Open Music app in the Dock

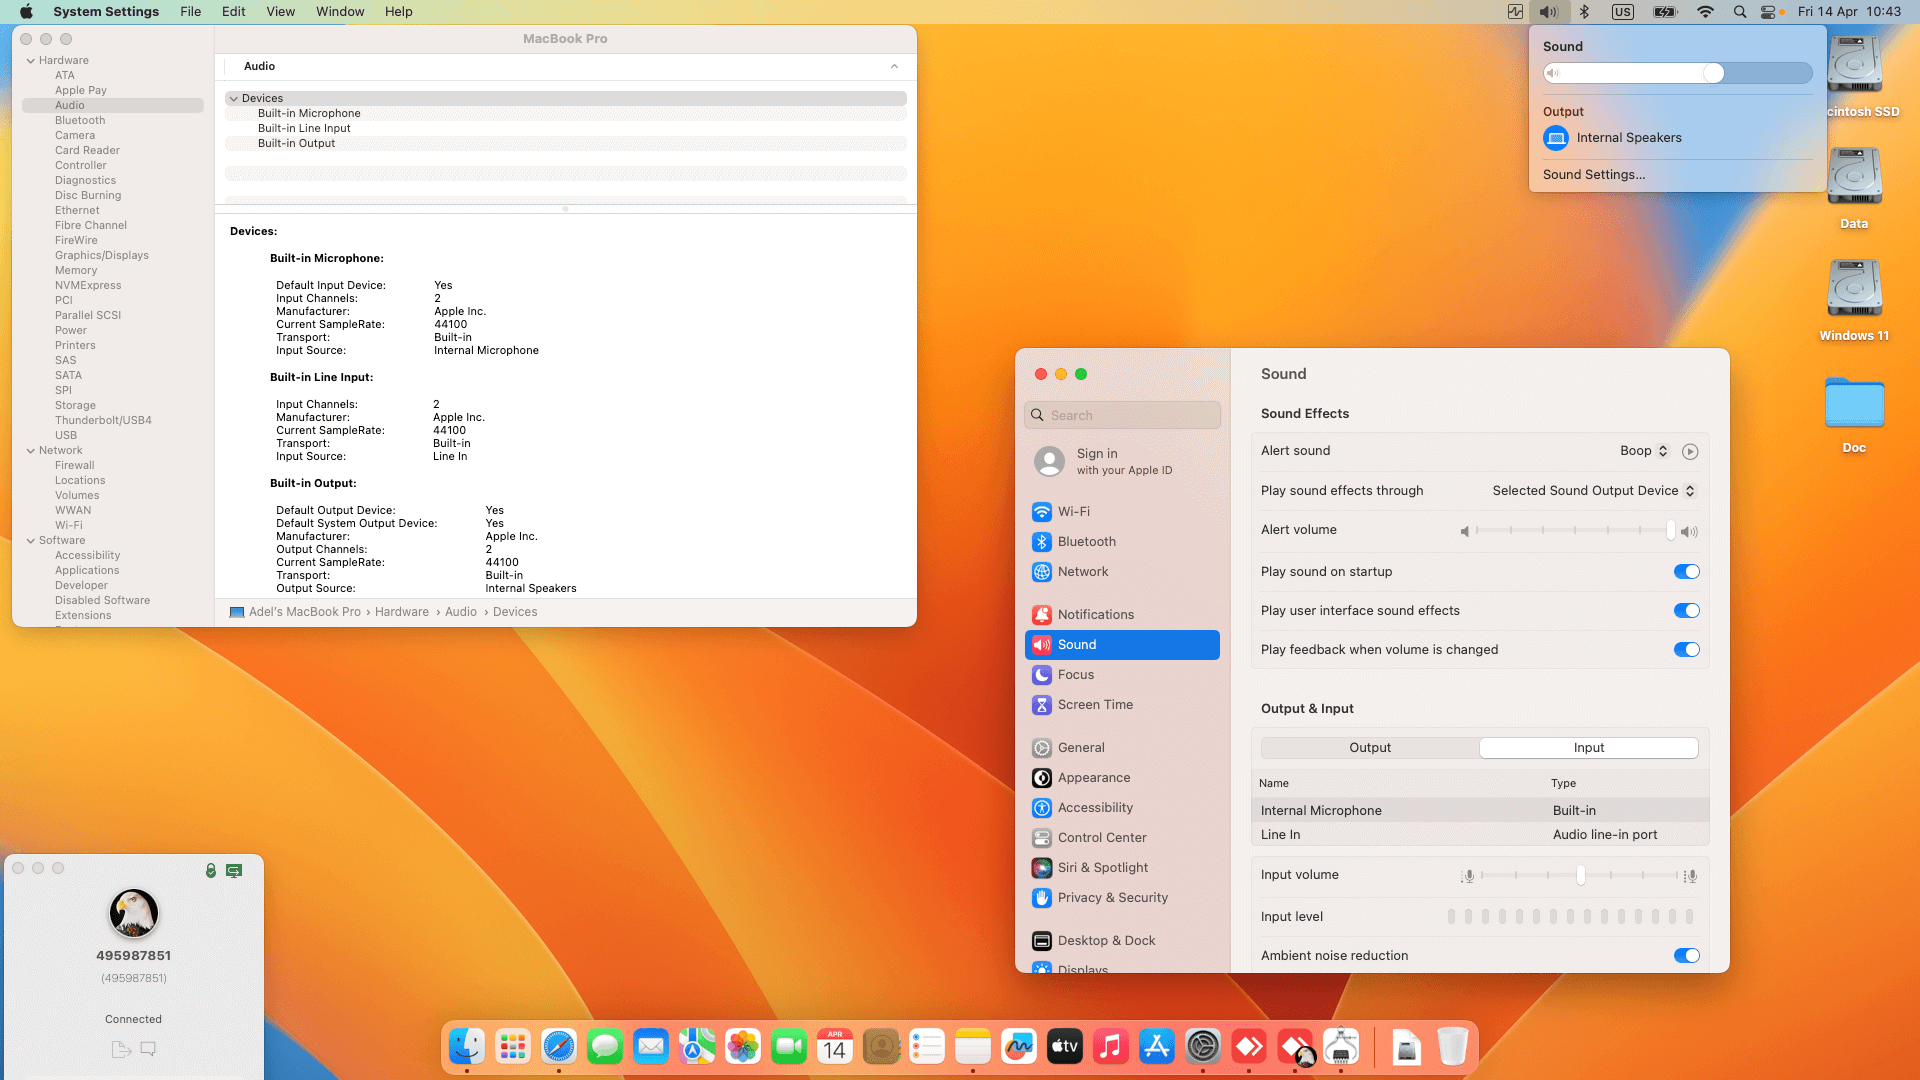1110,1046
